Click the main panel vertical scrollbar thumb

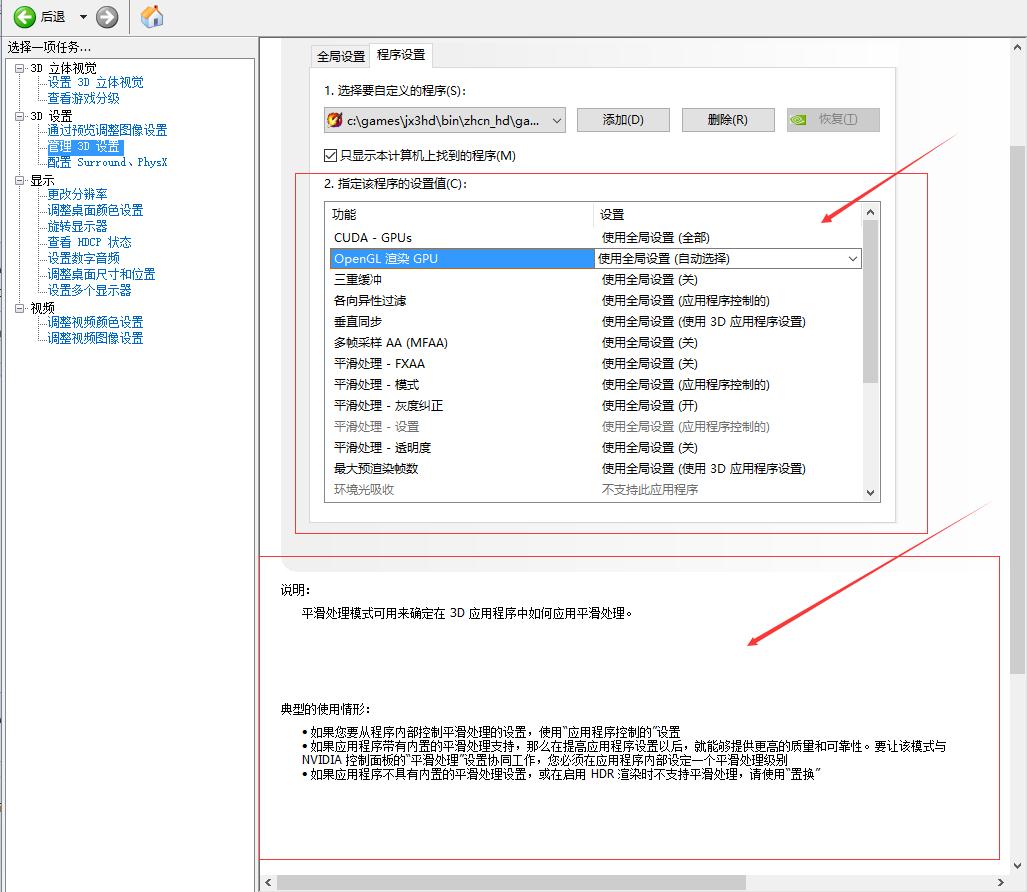(x=1017, y=409)
